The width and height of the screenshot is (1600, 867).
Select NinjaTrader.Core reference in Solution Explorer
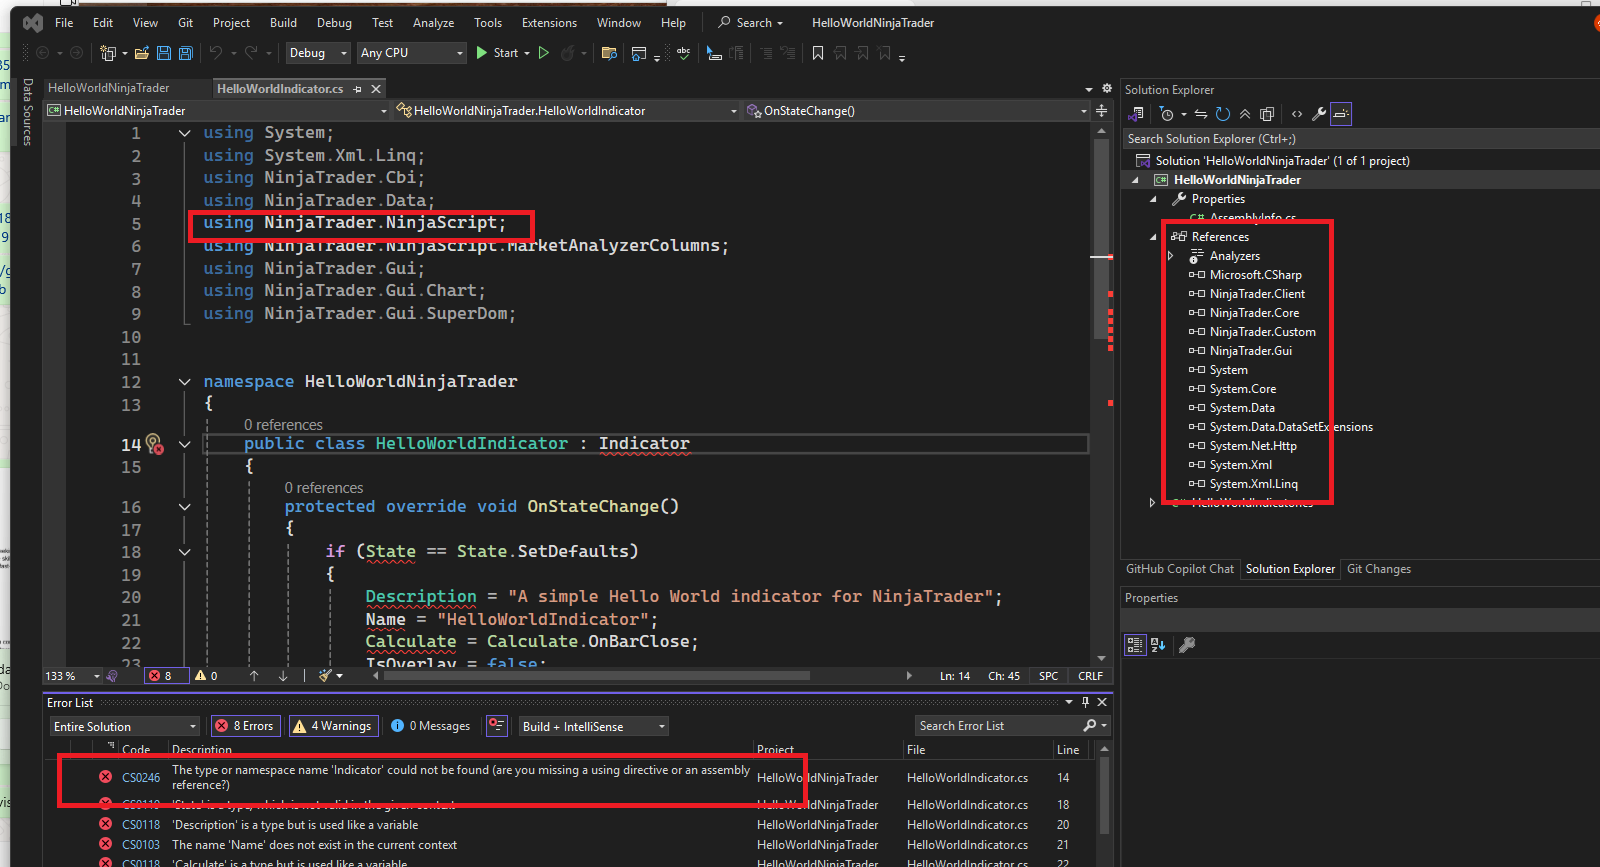[1254, 313]
